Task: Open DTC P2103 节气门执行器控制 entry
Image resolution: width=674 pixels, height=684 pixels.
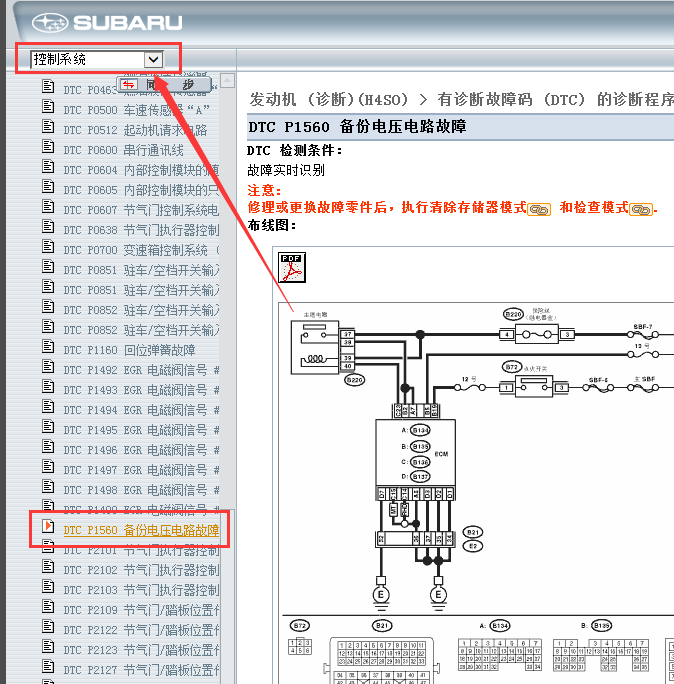Action: tap(141, 591)
